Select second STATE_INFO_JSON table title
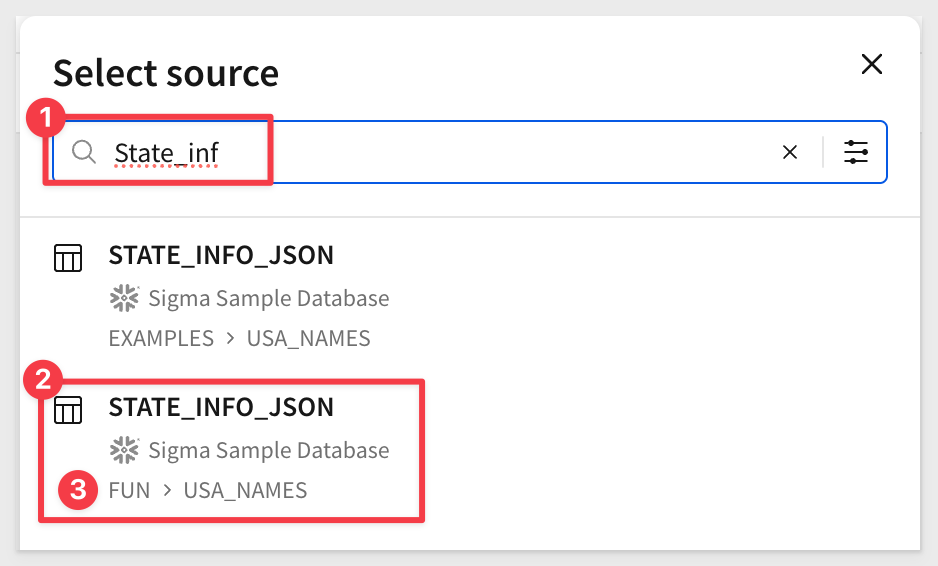938x566 pixels. (x=221, y=407)
